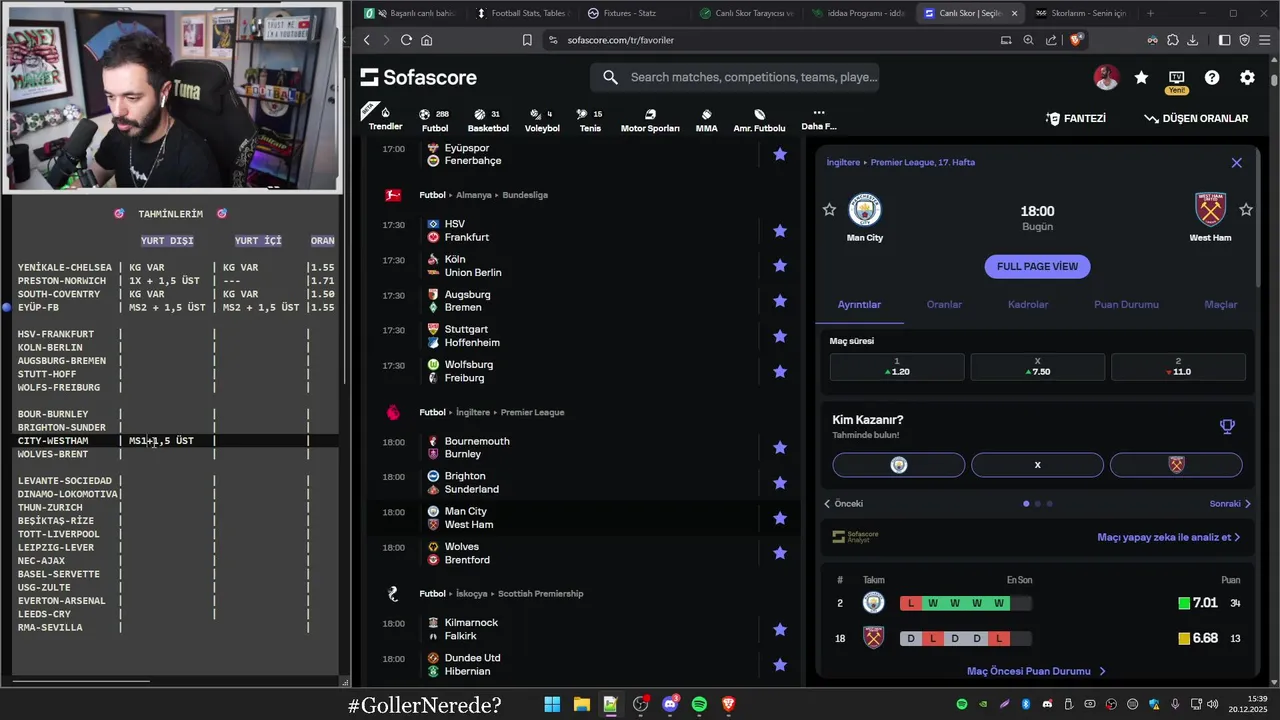
Task: Open Maç Öncesi Puan Durumu link
Action: point(1036,671)
